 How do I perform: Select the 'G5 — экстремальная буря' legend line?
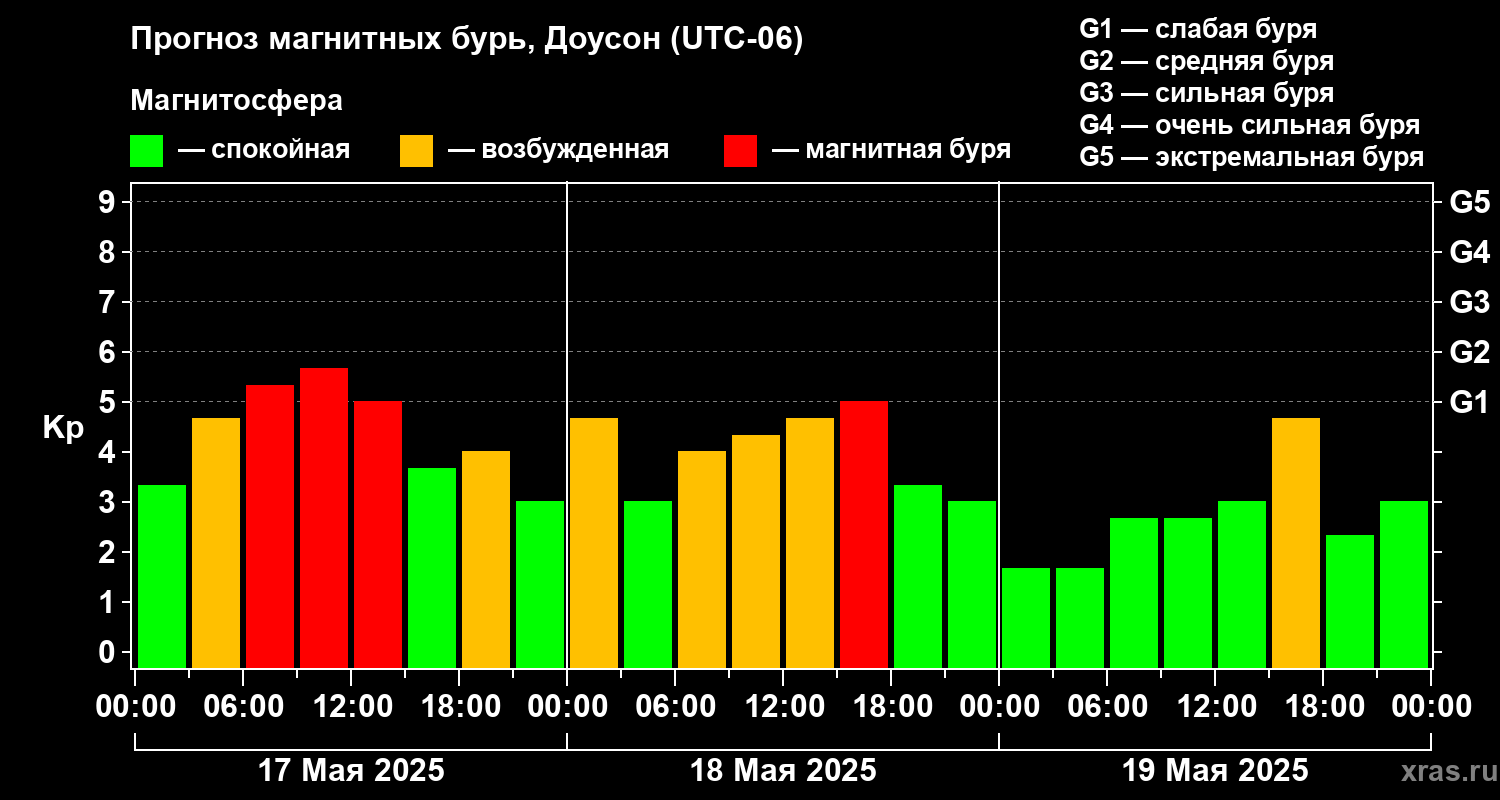tap(1252, 158)
